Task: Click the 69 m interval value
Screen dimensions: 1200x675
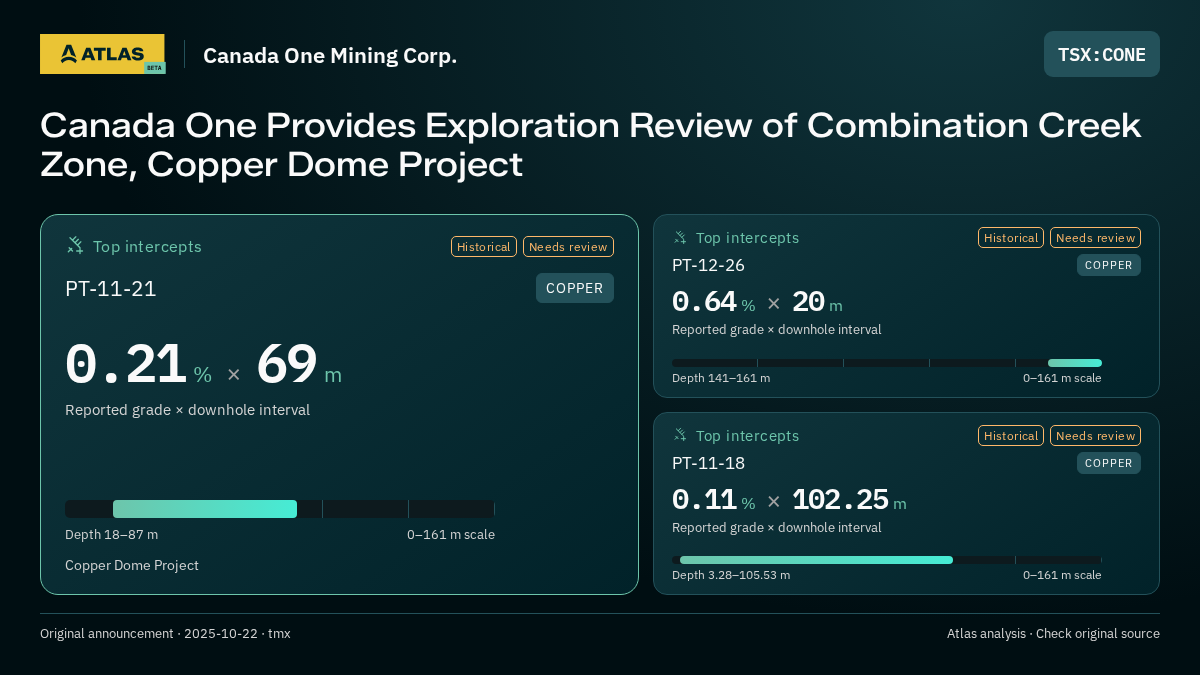Action: pyautogui.click(x=299, y=365)
